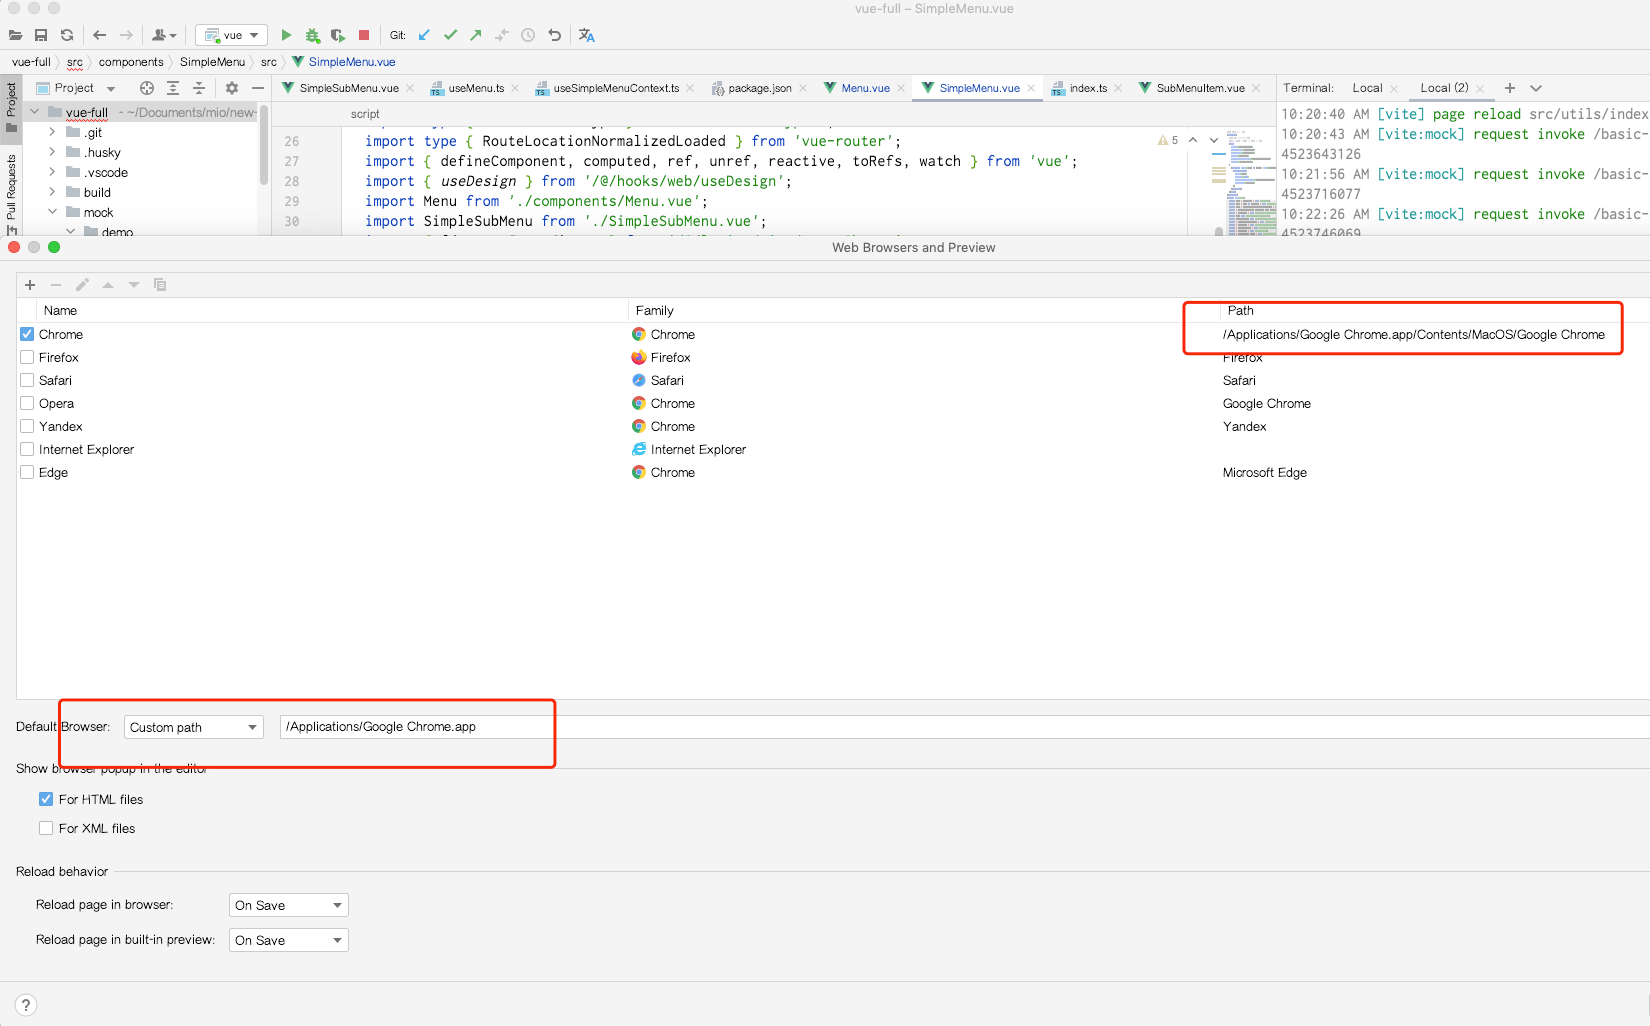
Task: Click the copy browser icon
Action: coord(160,285)
